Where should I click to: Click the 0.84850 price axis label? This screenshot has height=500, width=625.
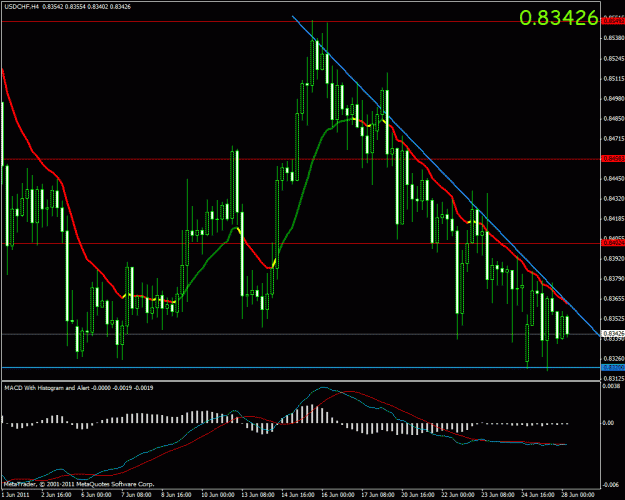tap(613, 118)
